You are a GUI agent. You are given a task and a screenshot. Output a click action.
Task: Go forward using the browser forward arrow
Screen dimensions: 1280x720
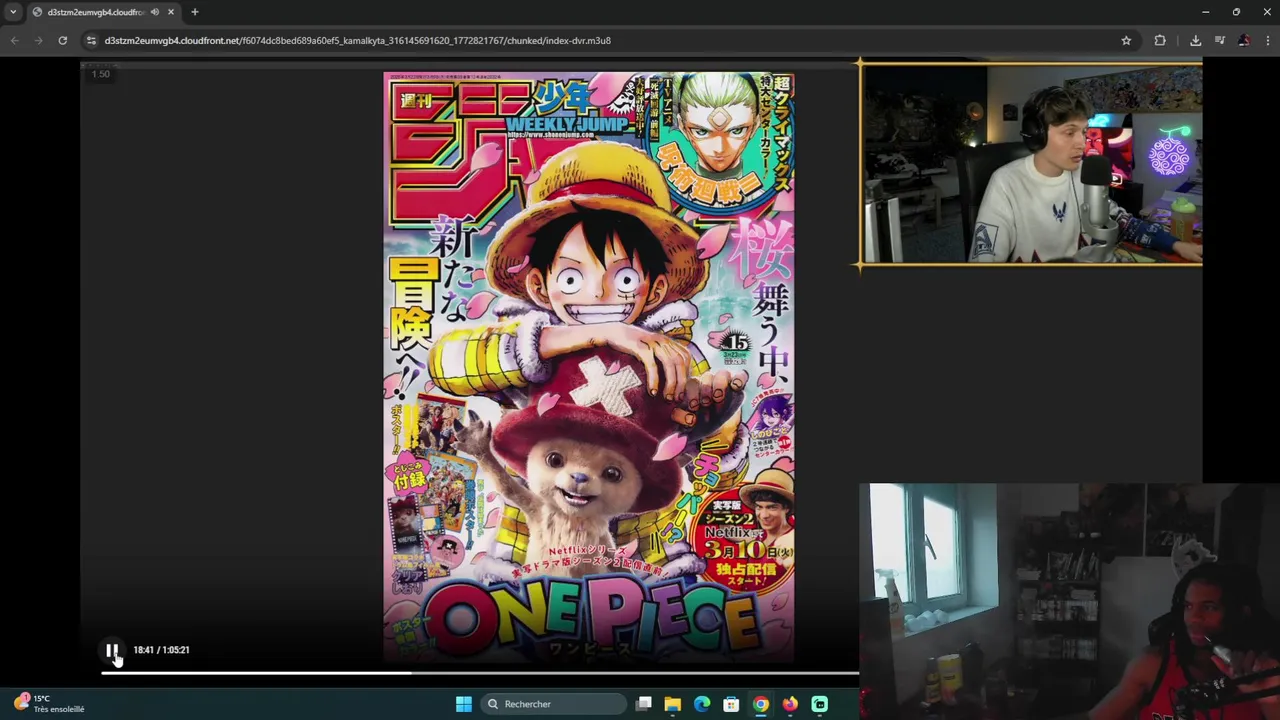coord(38,40)
